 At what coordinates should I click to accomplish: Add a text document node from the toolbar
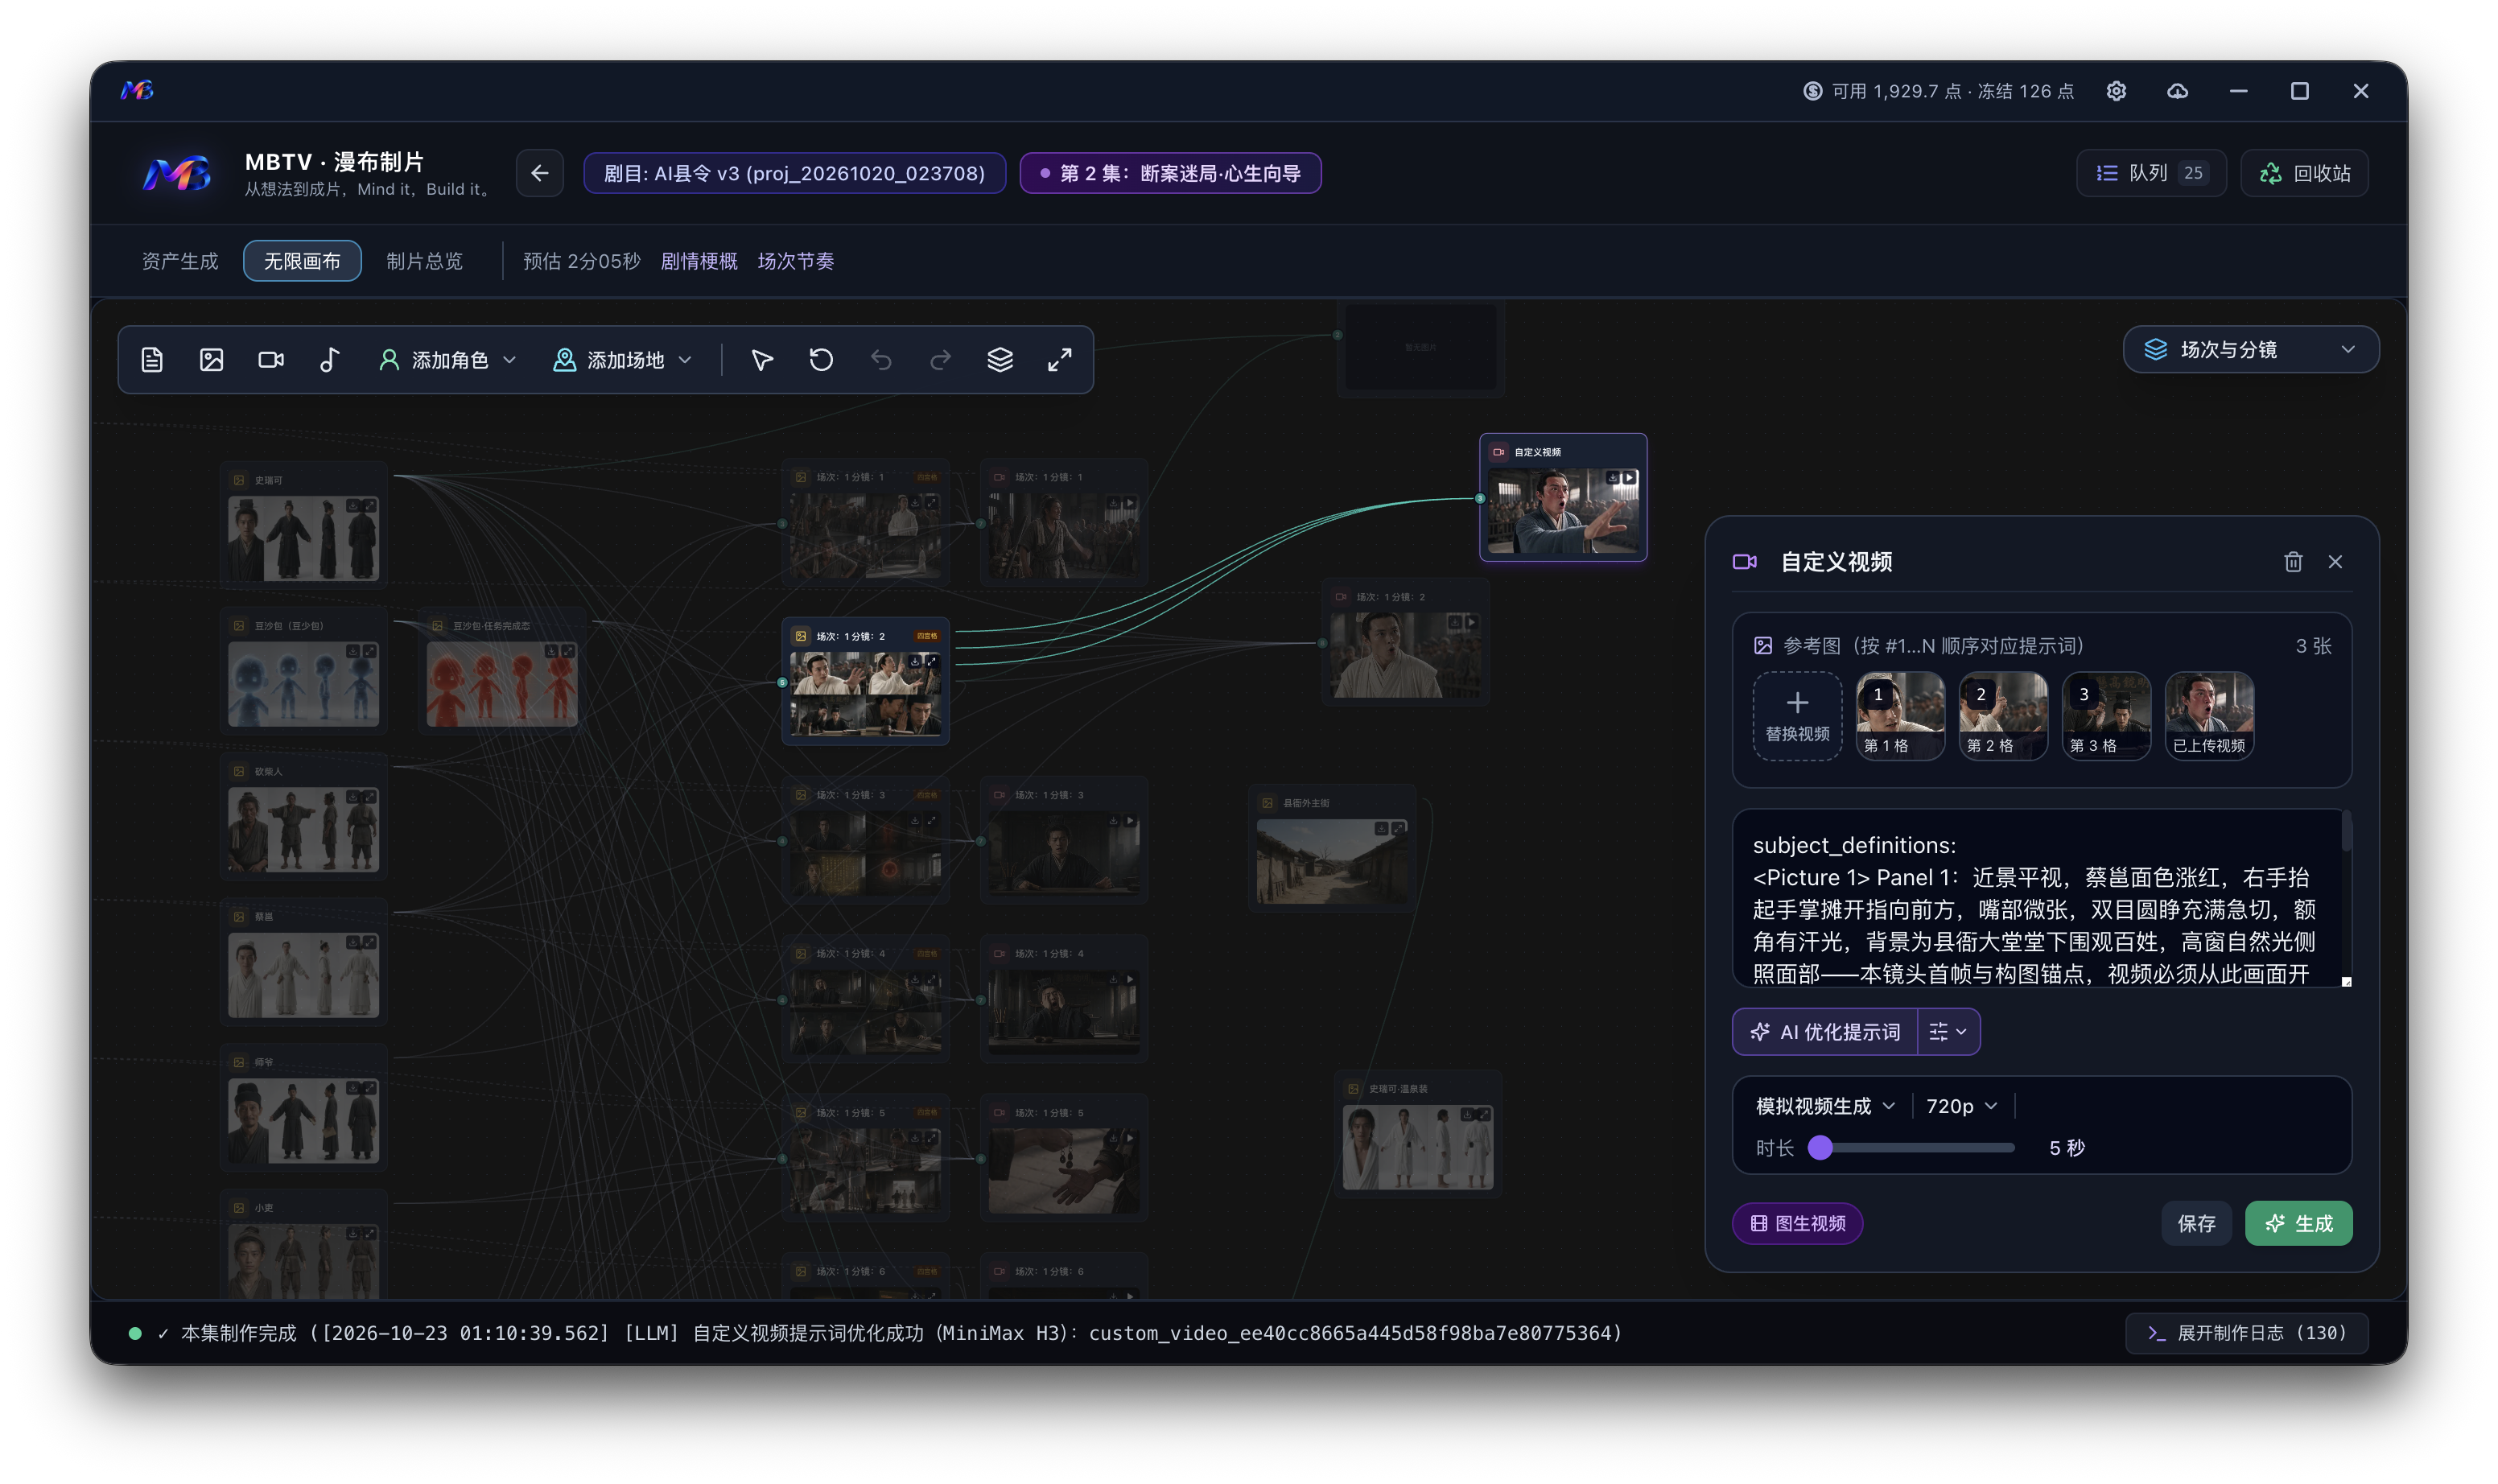pos(152,360)
